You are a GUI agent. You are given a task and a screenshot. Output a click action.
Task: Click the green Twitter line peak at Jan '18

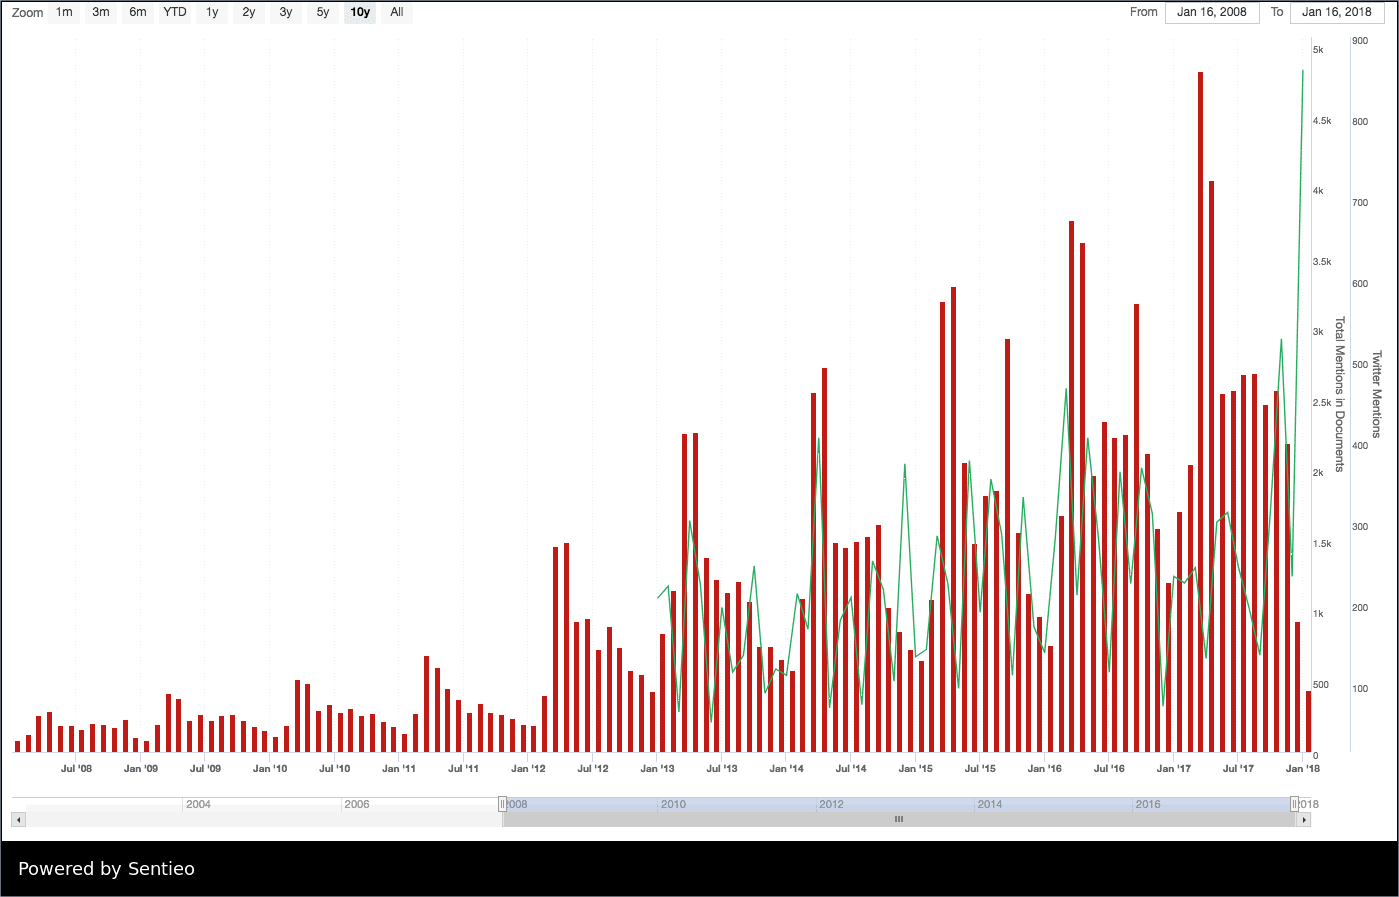click(x=1302, y=72)
